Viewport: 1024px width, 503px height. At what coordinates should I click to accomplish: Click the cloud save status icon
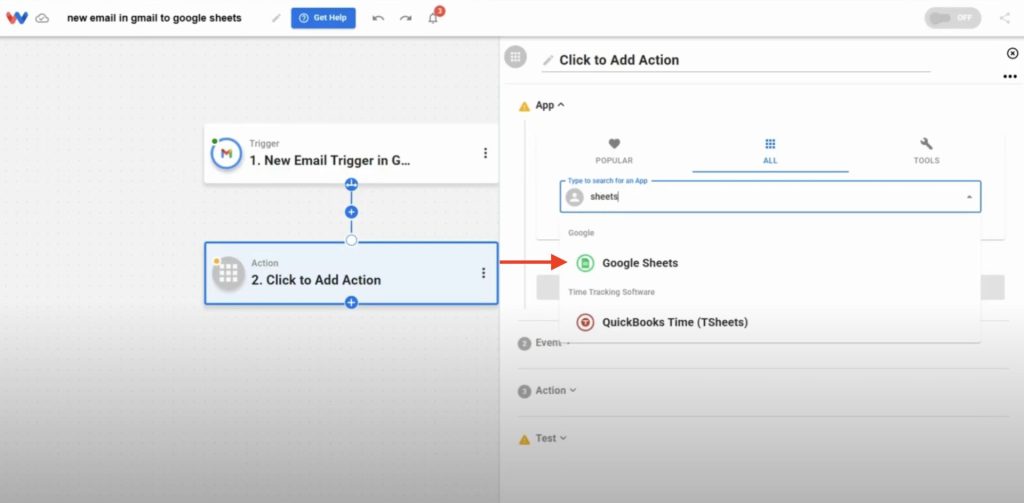pyautogui.click(x=42, y=18)
